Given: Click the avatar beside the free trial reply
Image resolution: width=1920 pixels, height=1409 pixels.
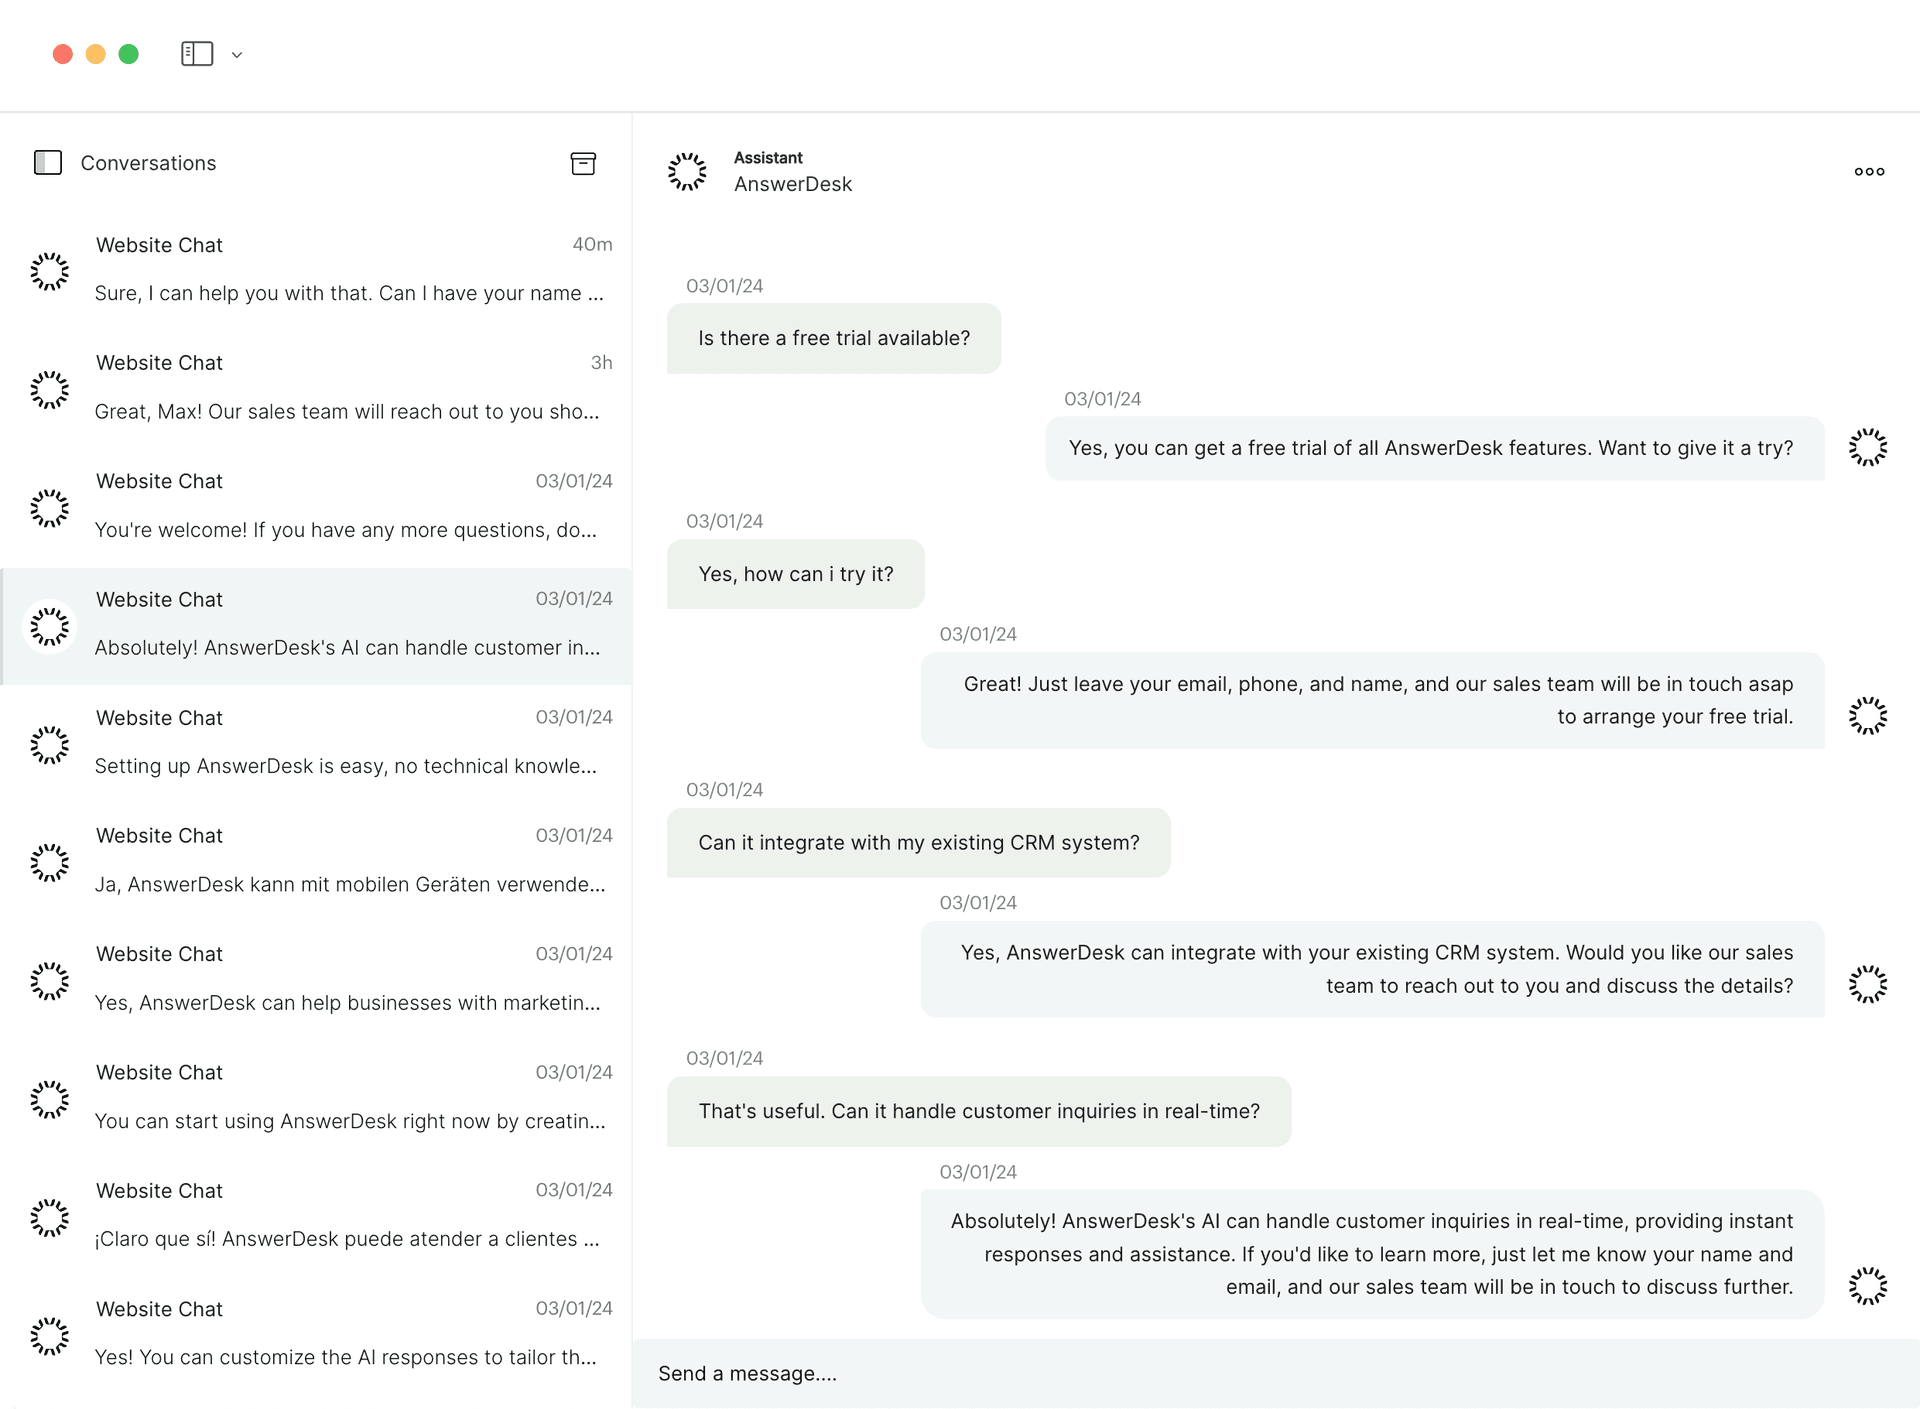Looking at the screenshot, I should tap(1867, 447).
